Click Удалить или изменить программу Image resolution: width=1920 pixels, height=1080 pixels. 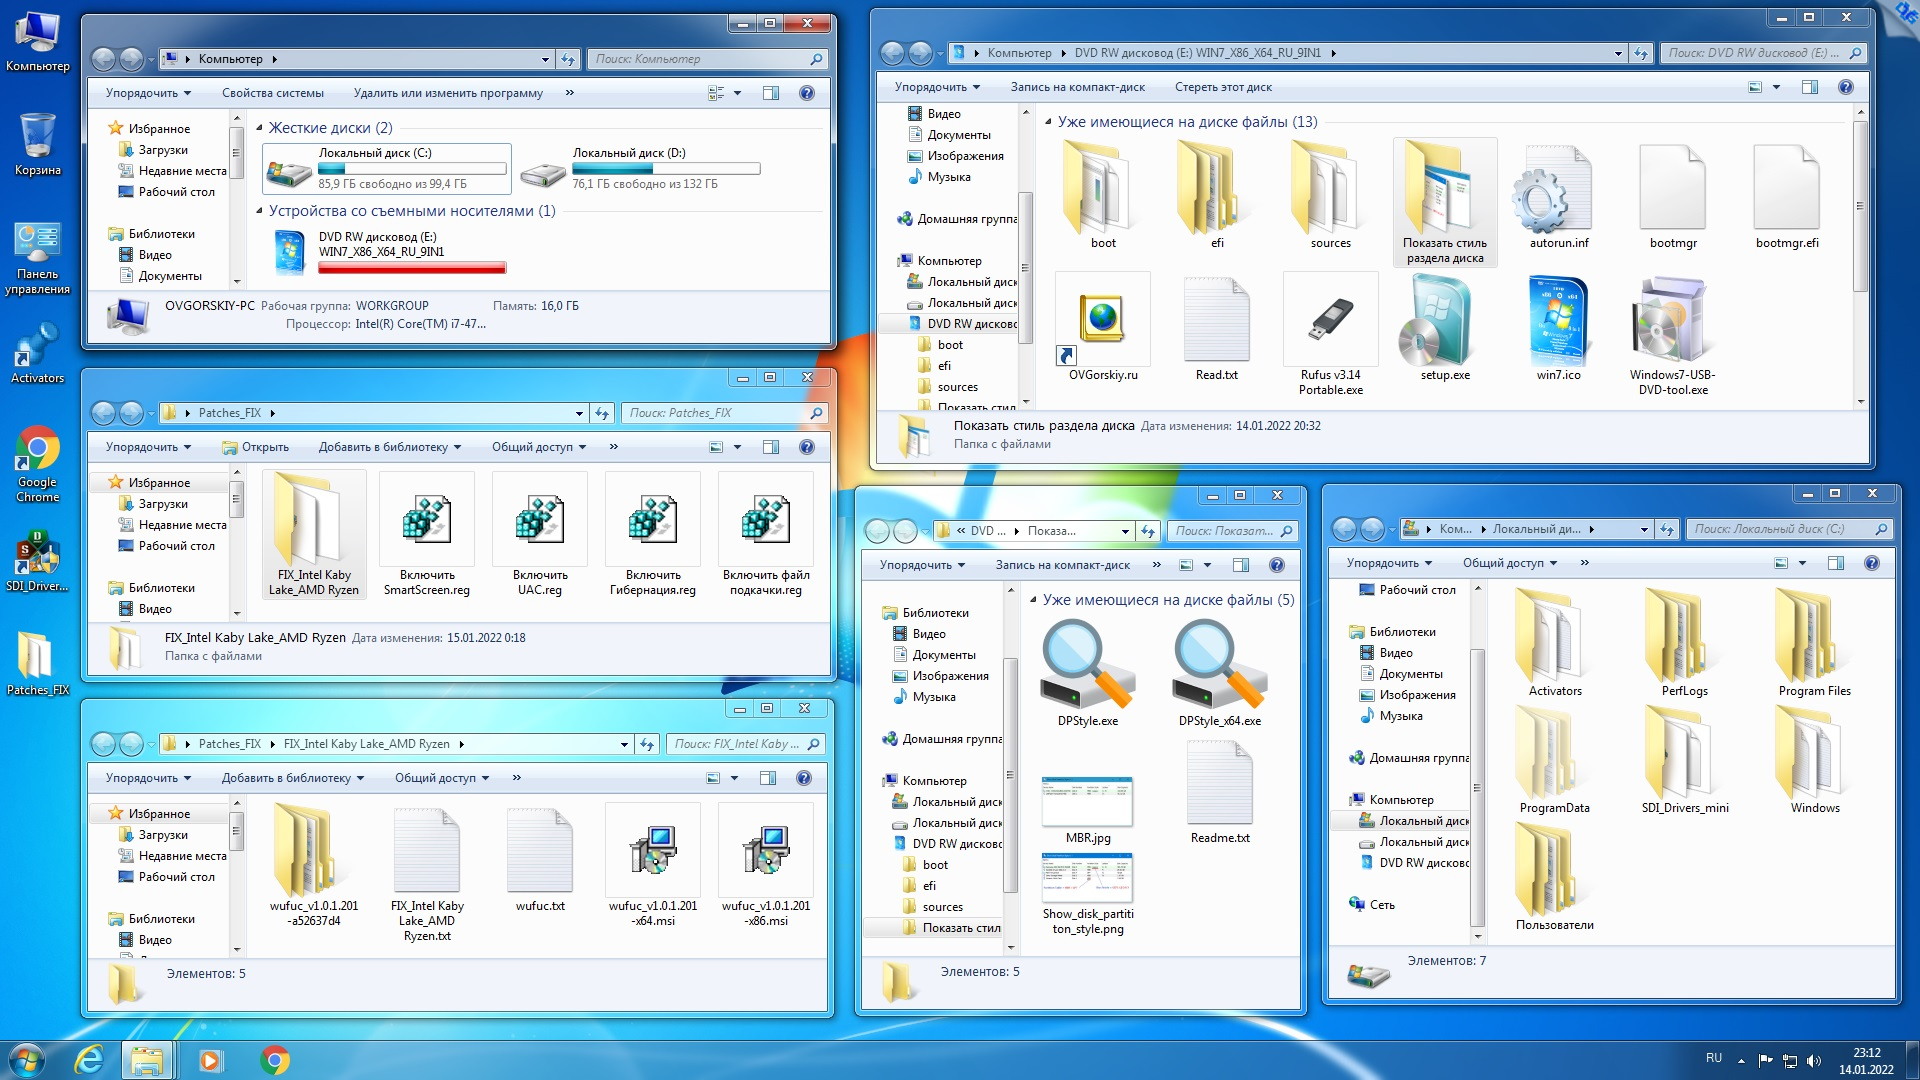click(447, 93)
